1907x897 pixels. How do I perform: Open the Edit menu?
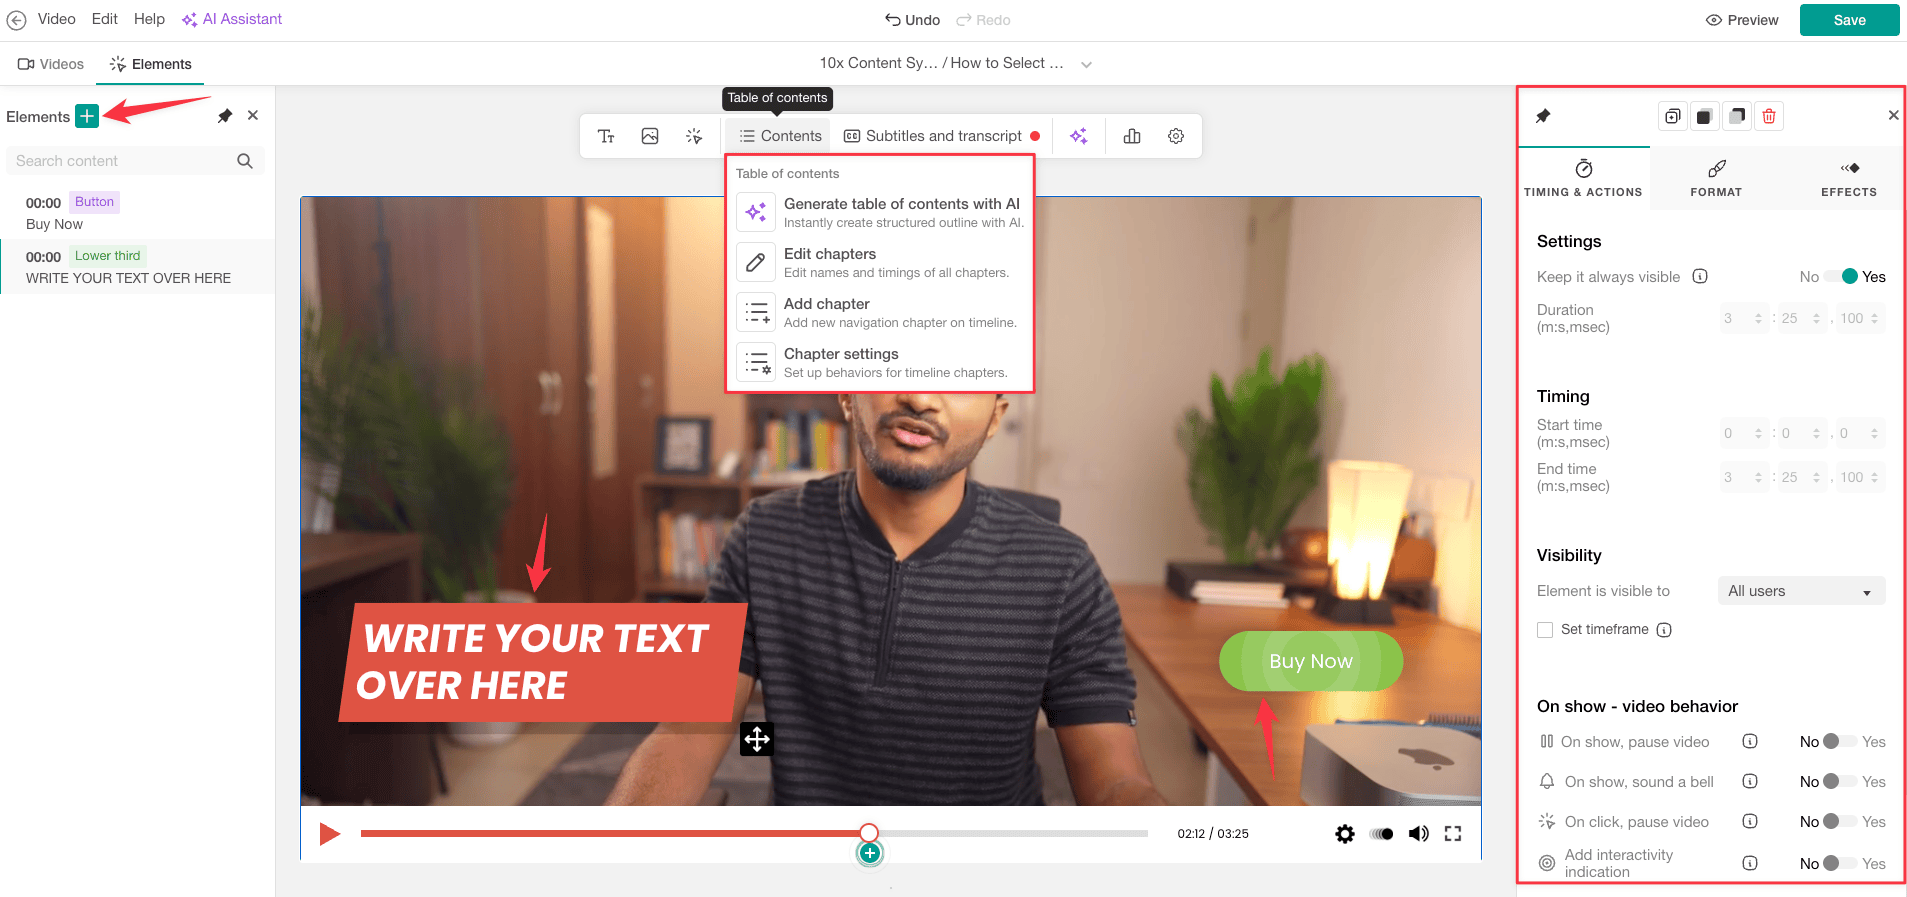point(105,19)
